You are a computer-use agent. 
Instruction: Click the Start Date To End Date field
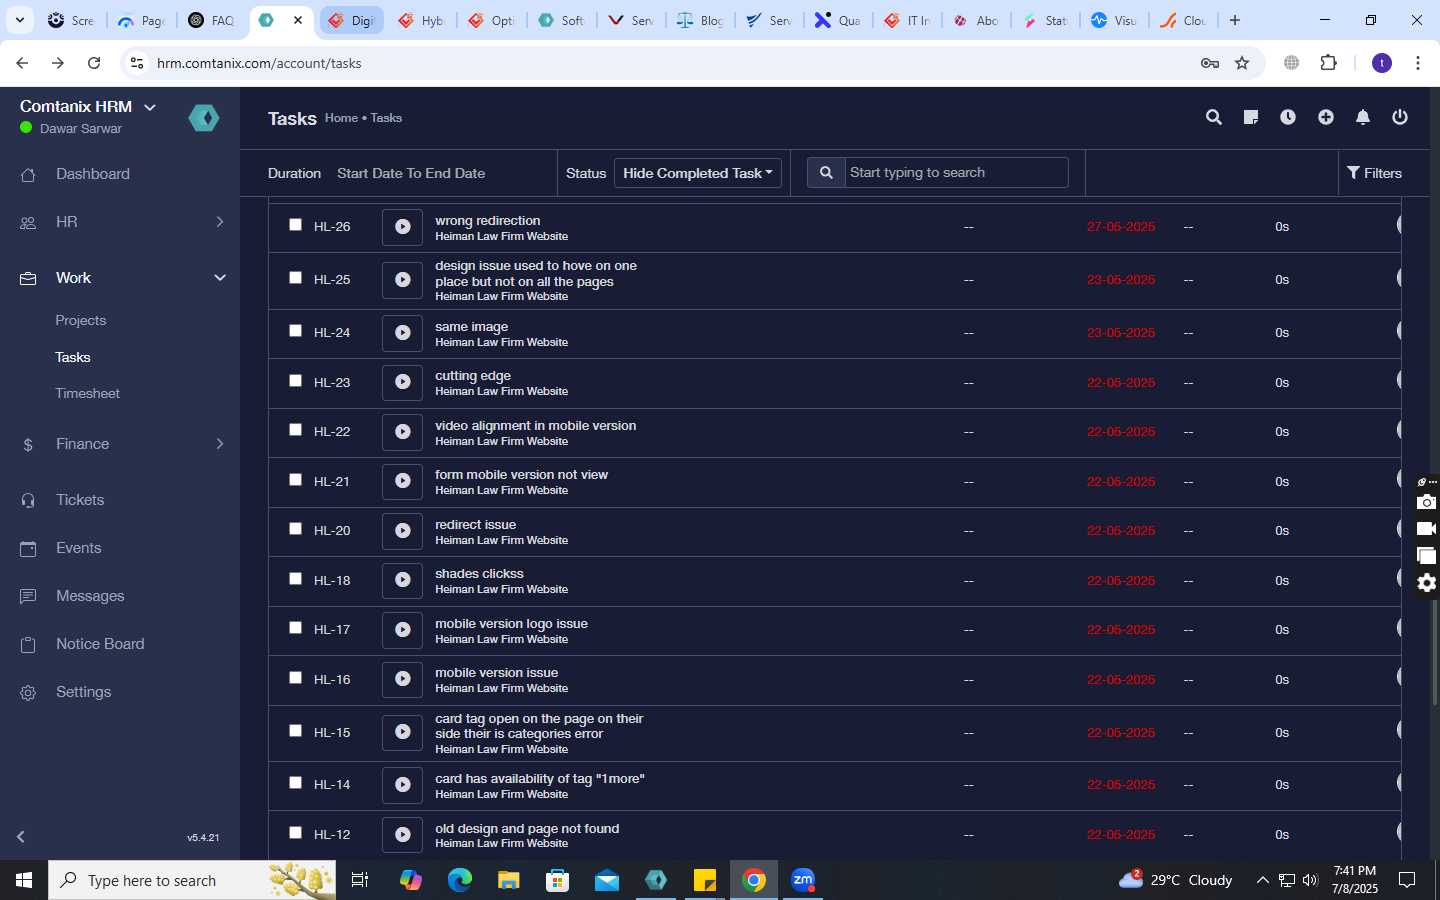pos(411,173)
